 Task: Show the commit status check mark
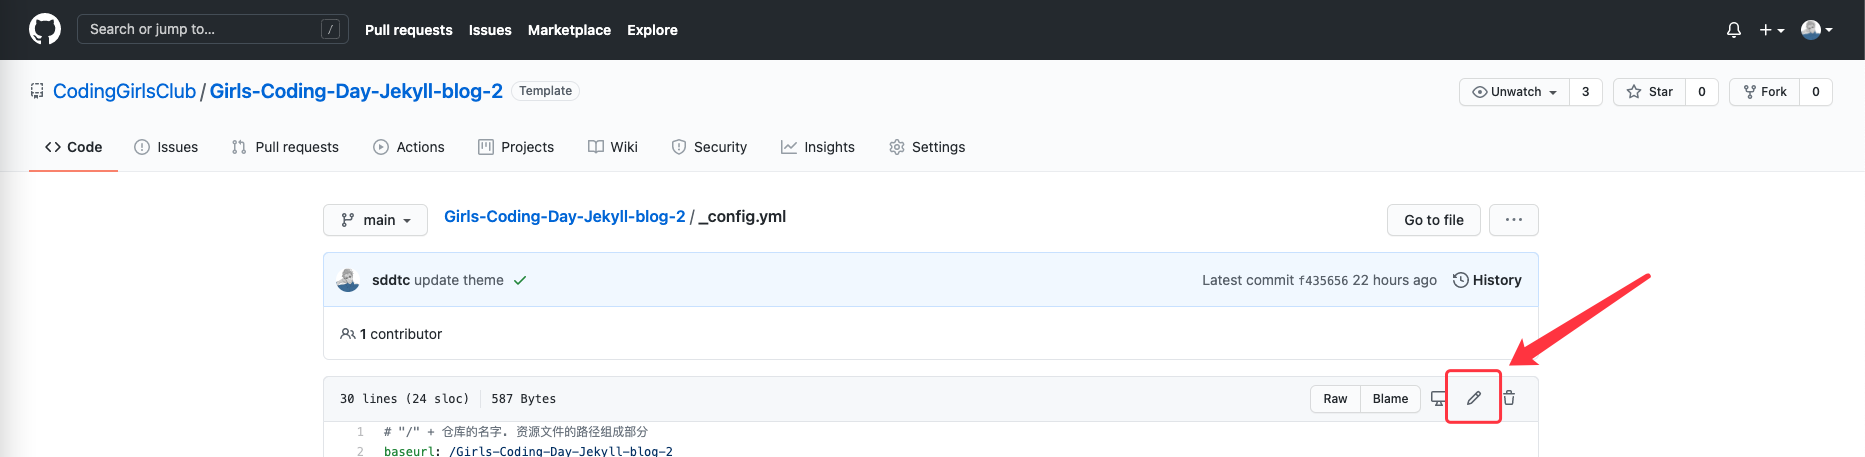click(x=520, y=280)
